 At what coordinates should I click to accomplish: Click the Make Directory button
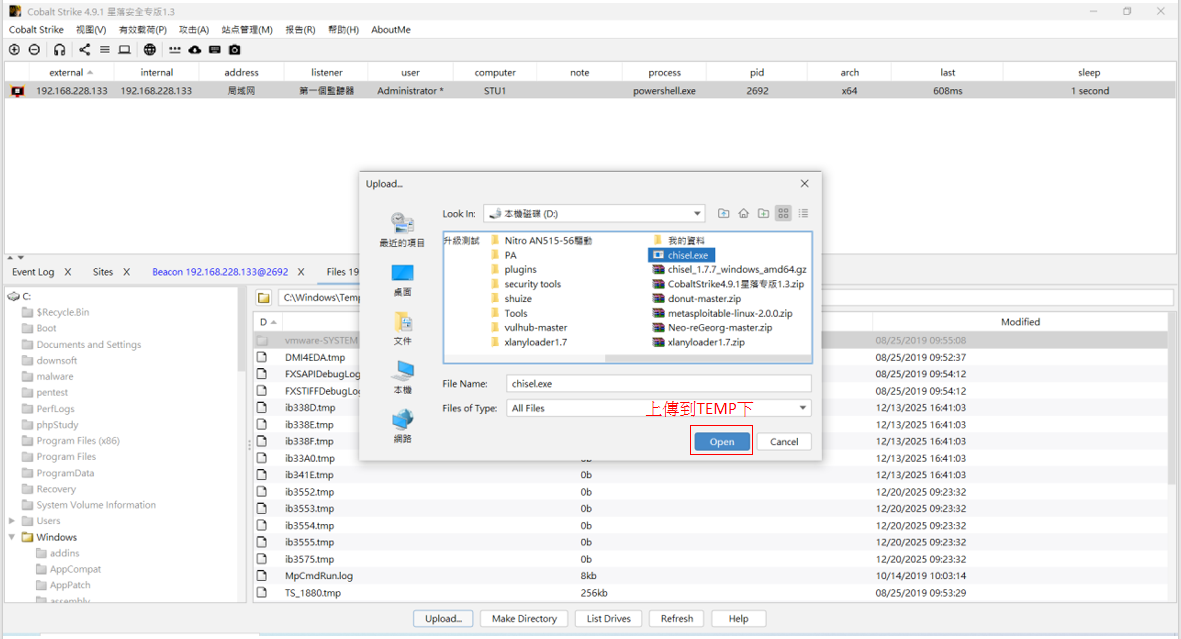point(524,619)
